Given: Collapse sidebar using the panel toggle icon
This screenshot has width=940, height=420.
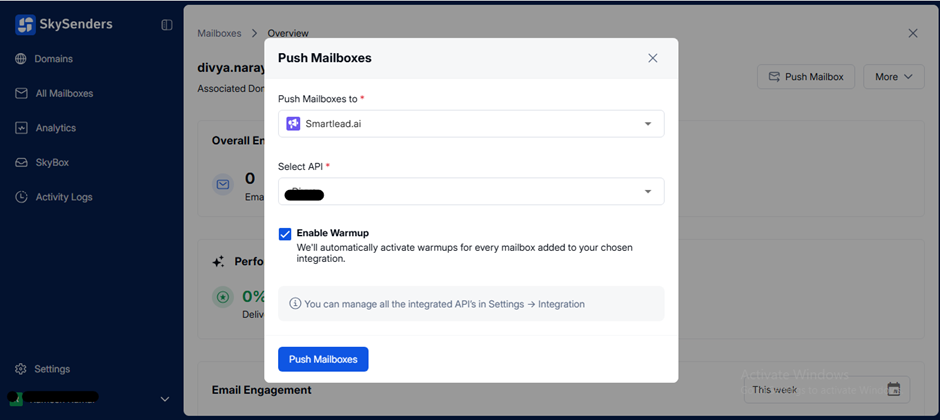Looking at the screenshot, I should 167,25.
